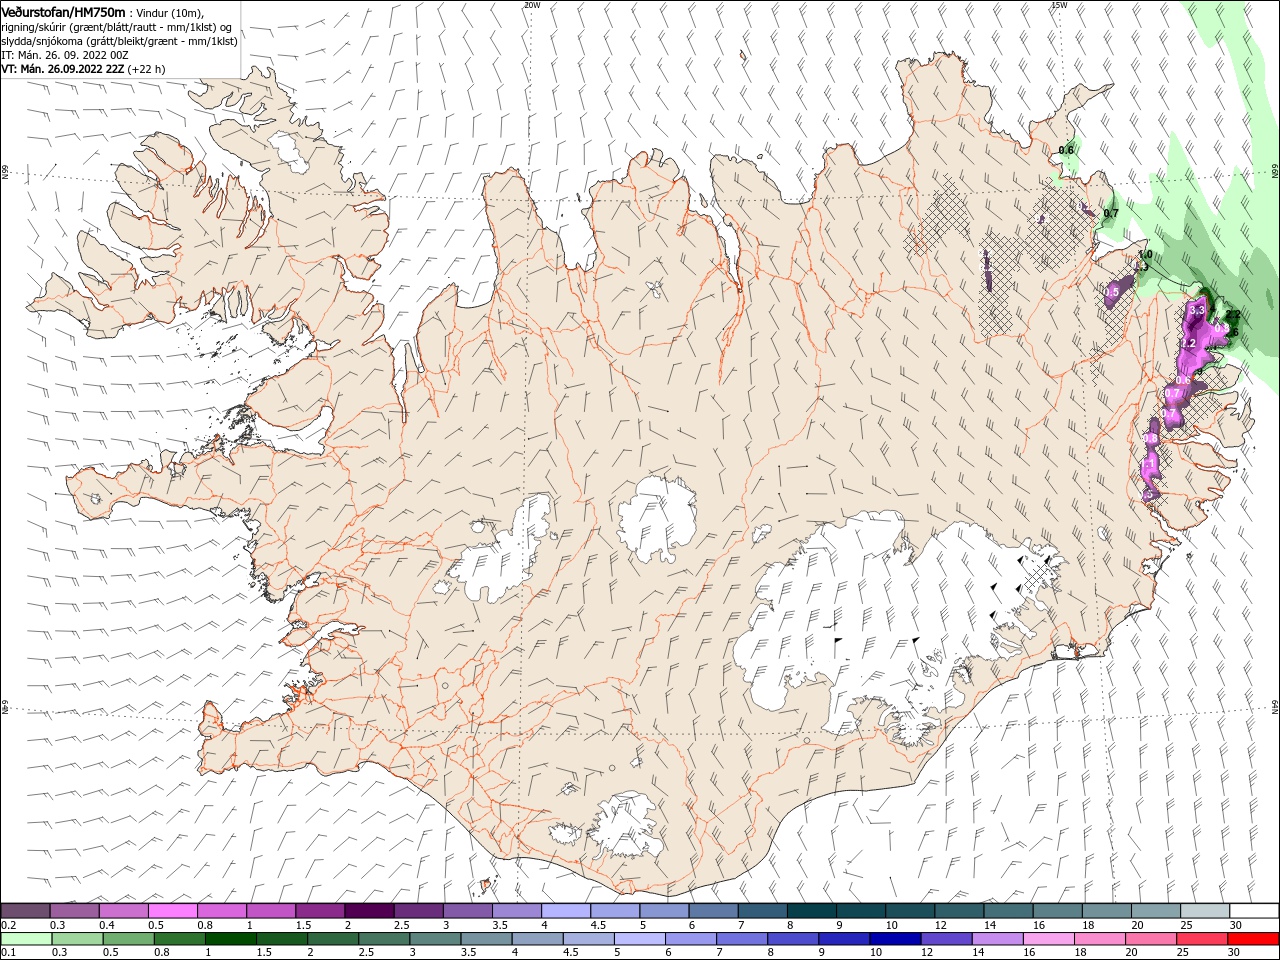Click the '1.2' precipitation value on the map
The width and height of the screenshot is (1280, 960).
point(1188,344)
